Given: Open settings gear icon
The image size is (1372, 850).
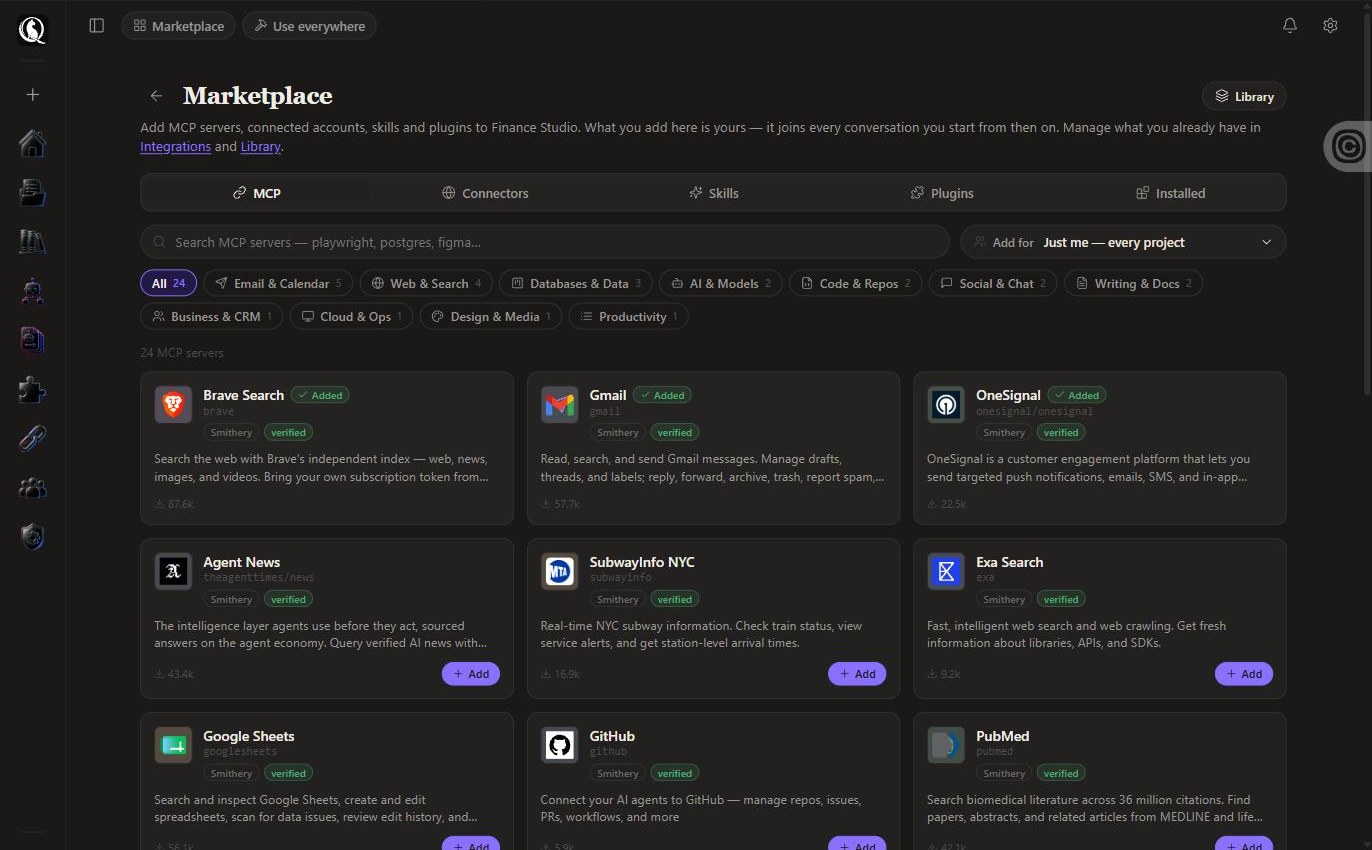Looking at the screenshot, I should tap(1330, 26).
